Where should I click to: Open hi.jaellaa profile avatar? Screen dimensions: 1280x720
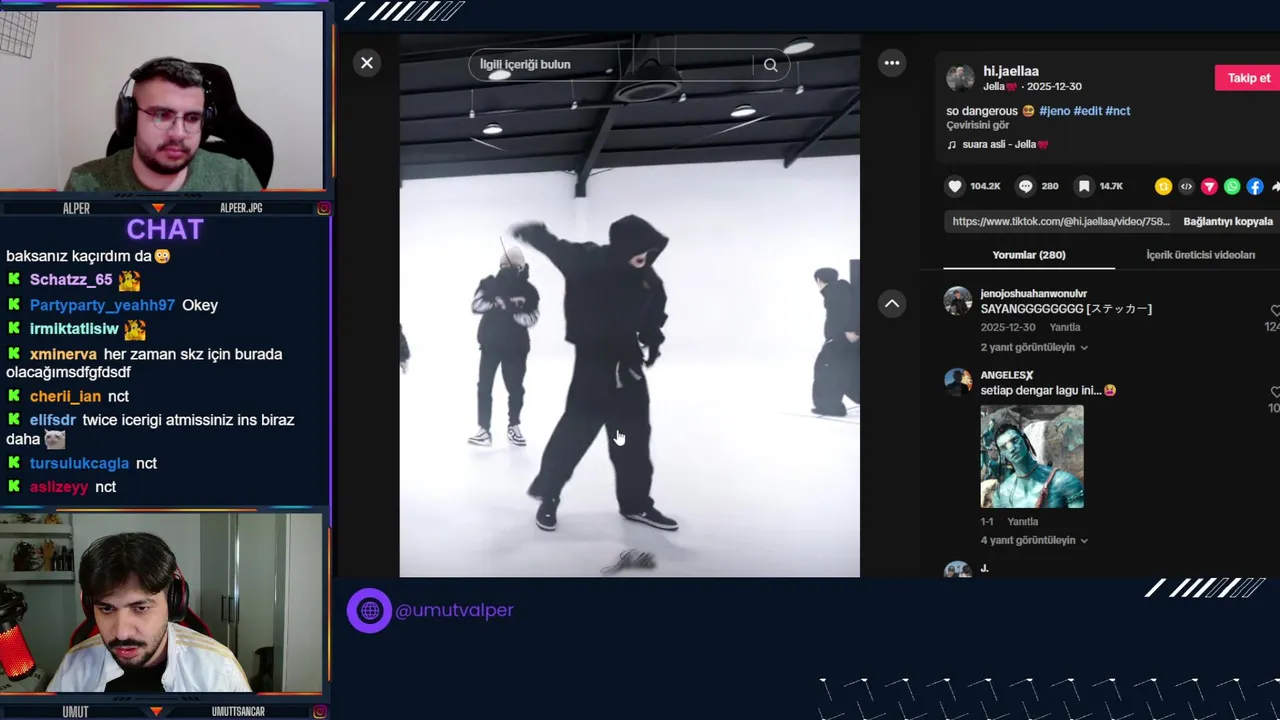[x=960, y=78]
